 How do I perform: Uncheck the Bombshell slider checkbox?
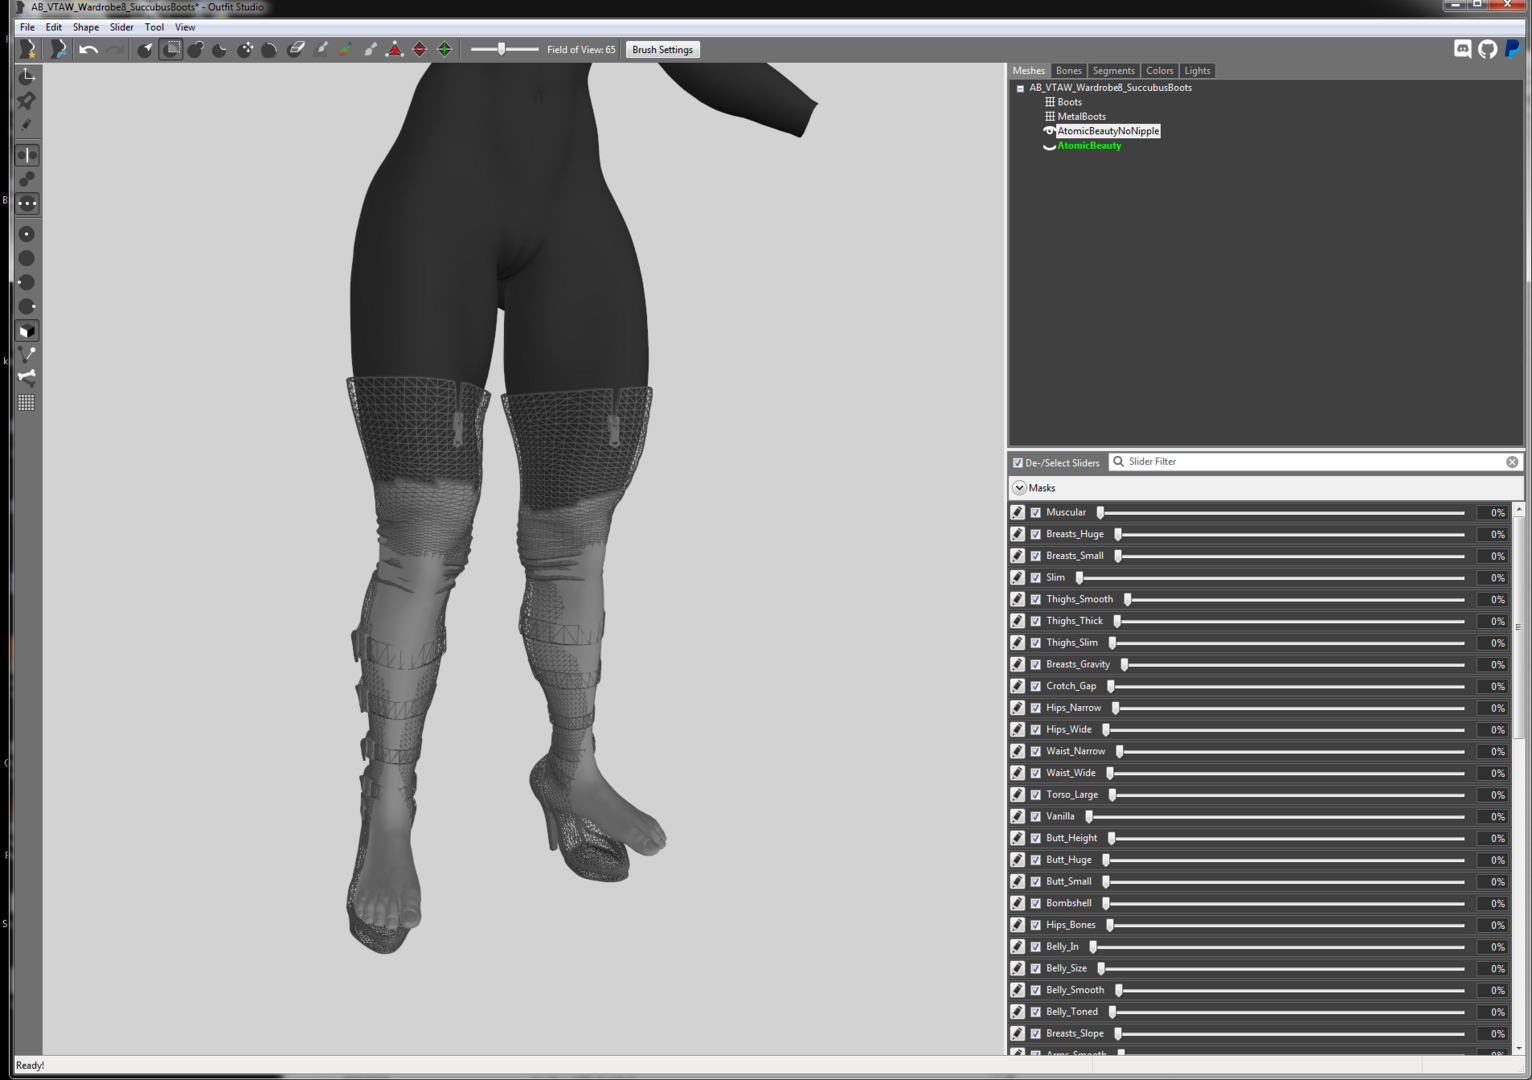1036,903
